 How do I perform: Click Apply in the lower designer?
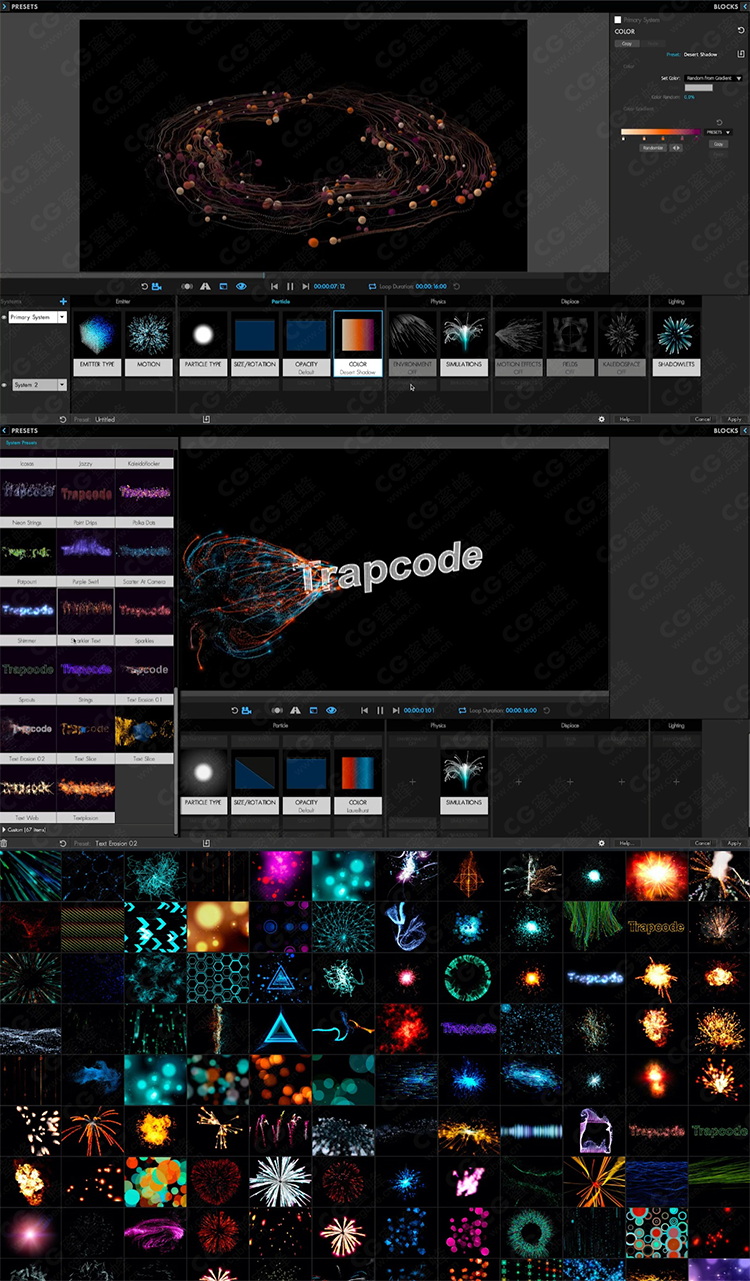[734, 843]
